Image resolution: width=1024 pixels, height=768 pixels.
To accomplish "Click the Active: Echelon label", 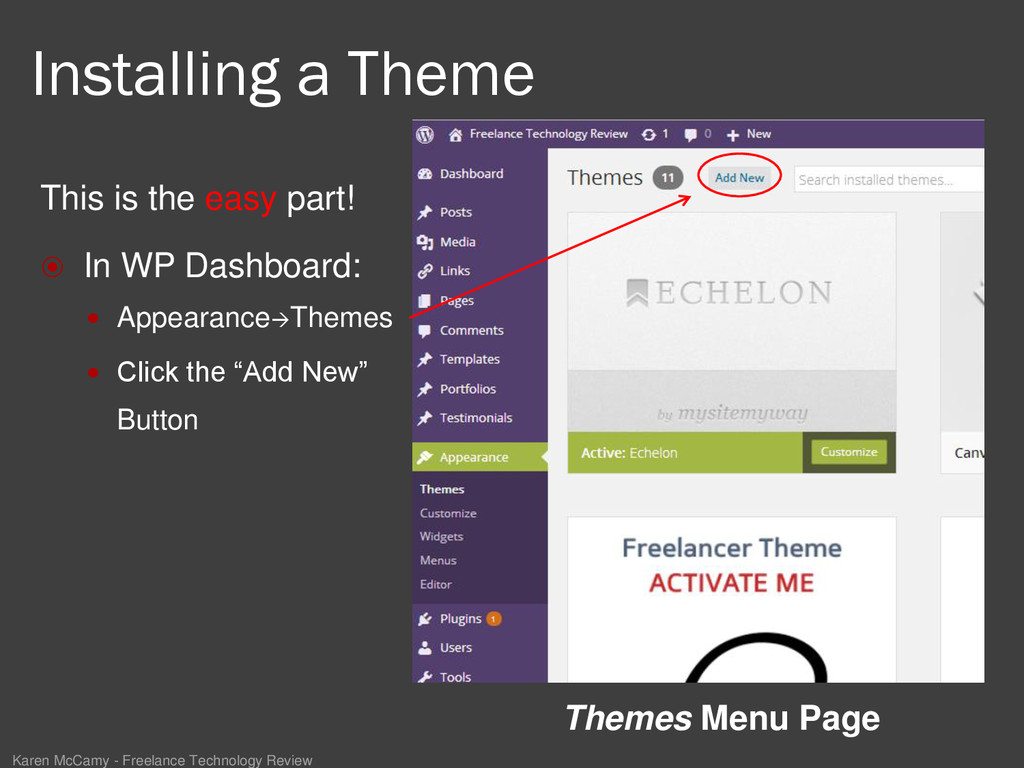I will (629, 453).
